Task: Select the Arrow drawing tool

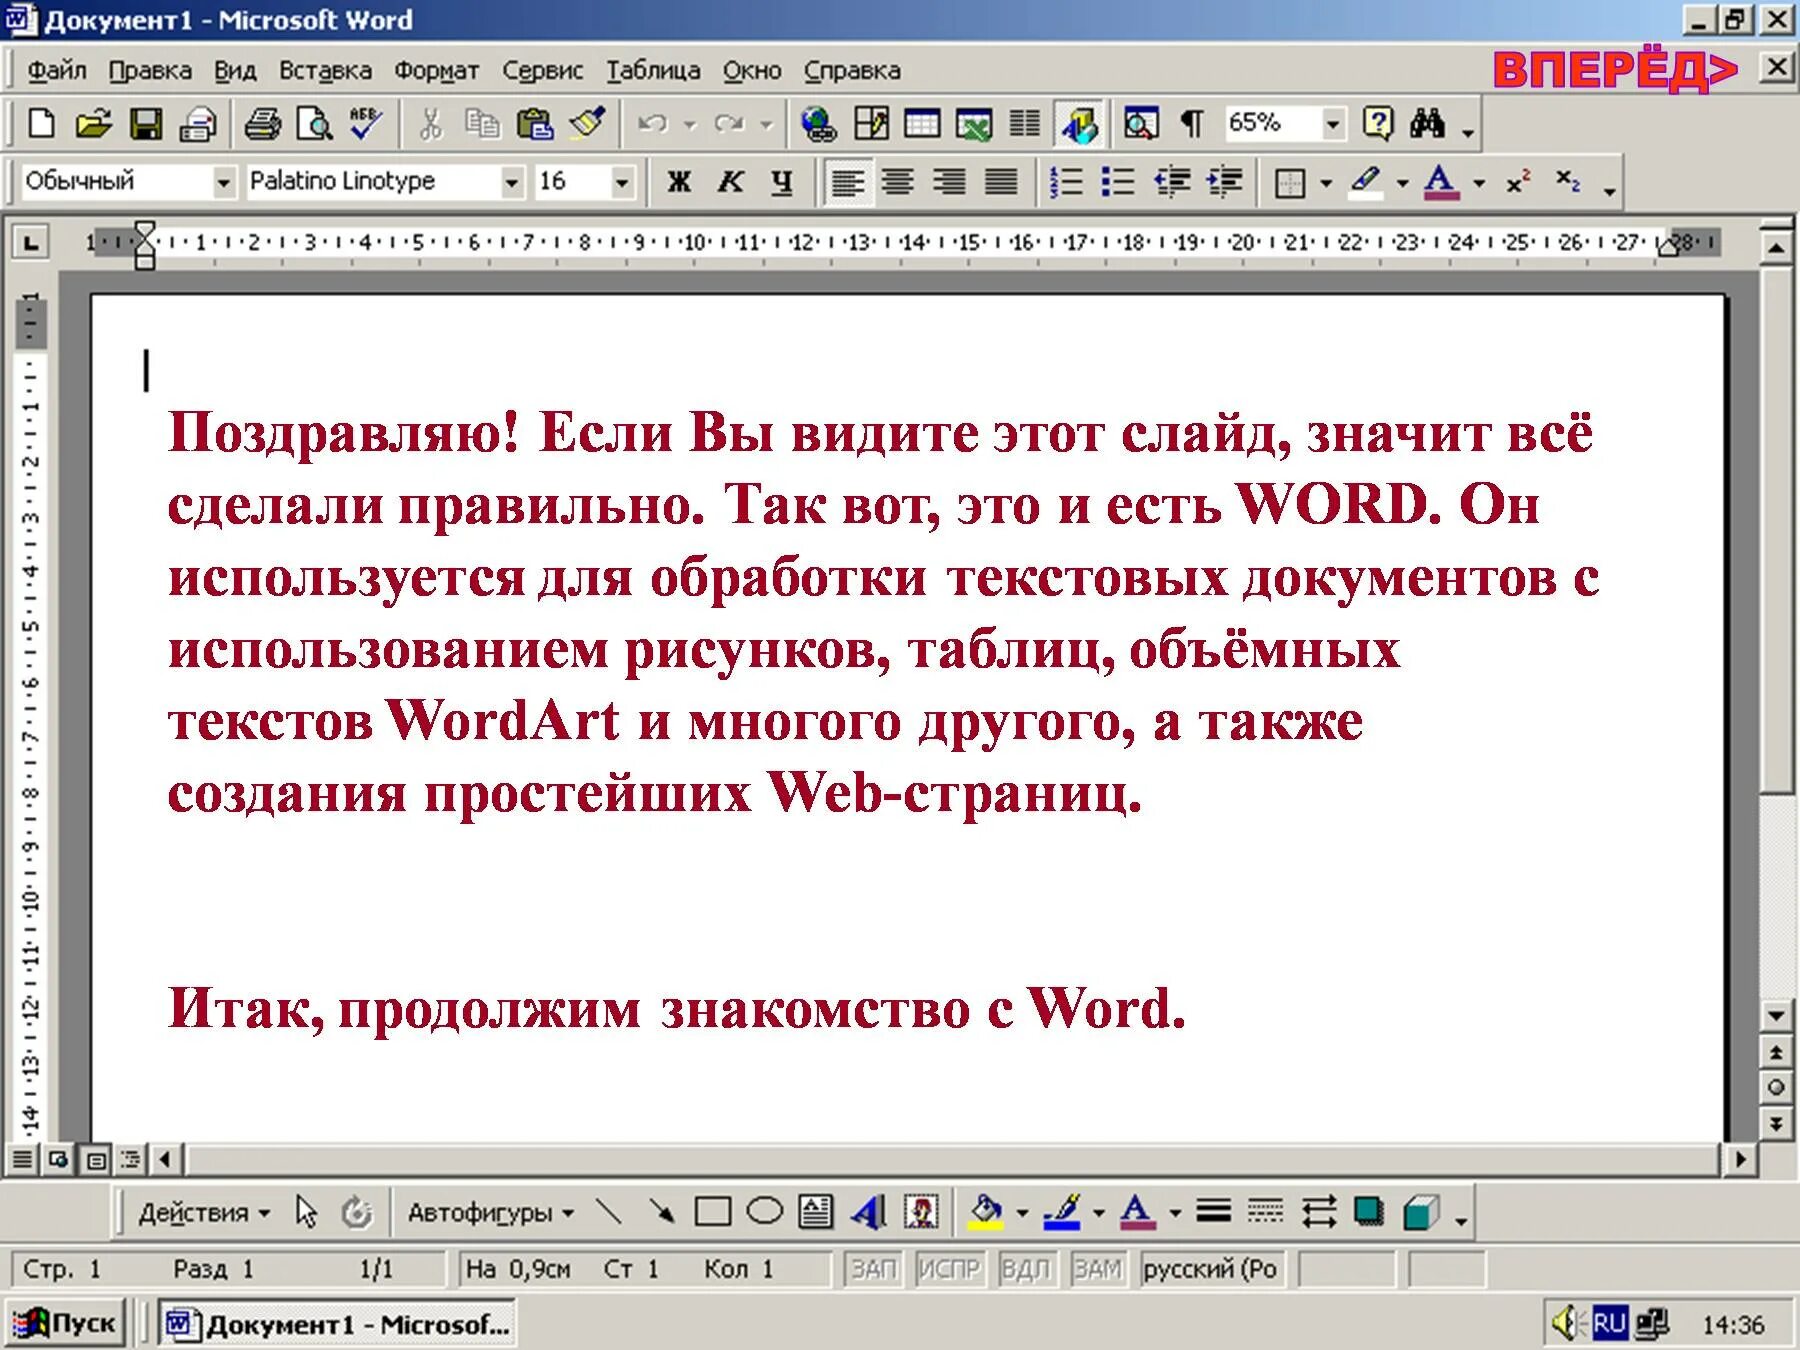Action: click(661, 1213)
